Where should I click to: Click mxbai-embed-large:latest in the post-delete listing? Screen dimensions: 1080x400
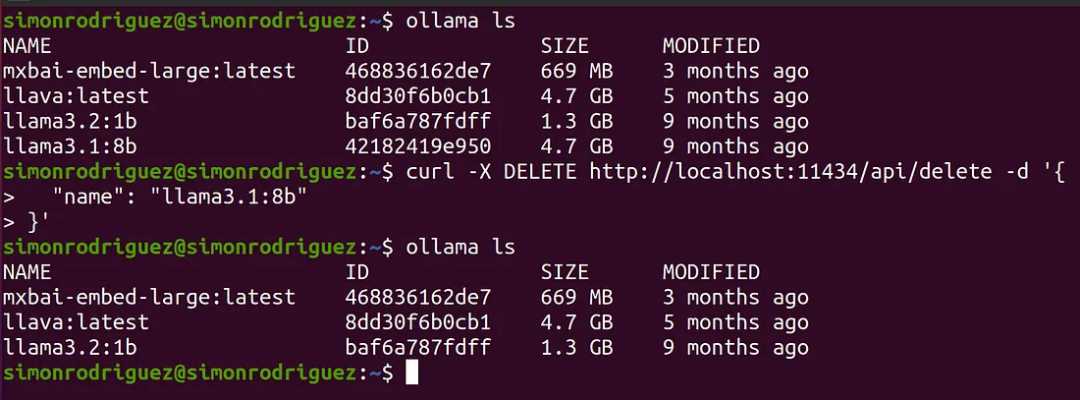[x=149, y=297]
